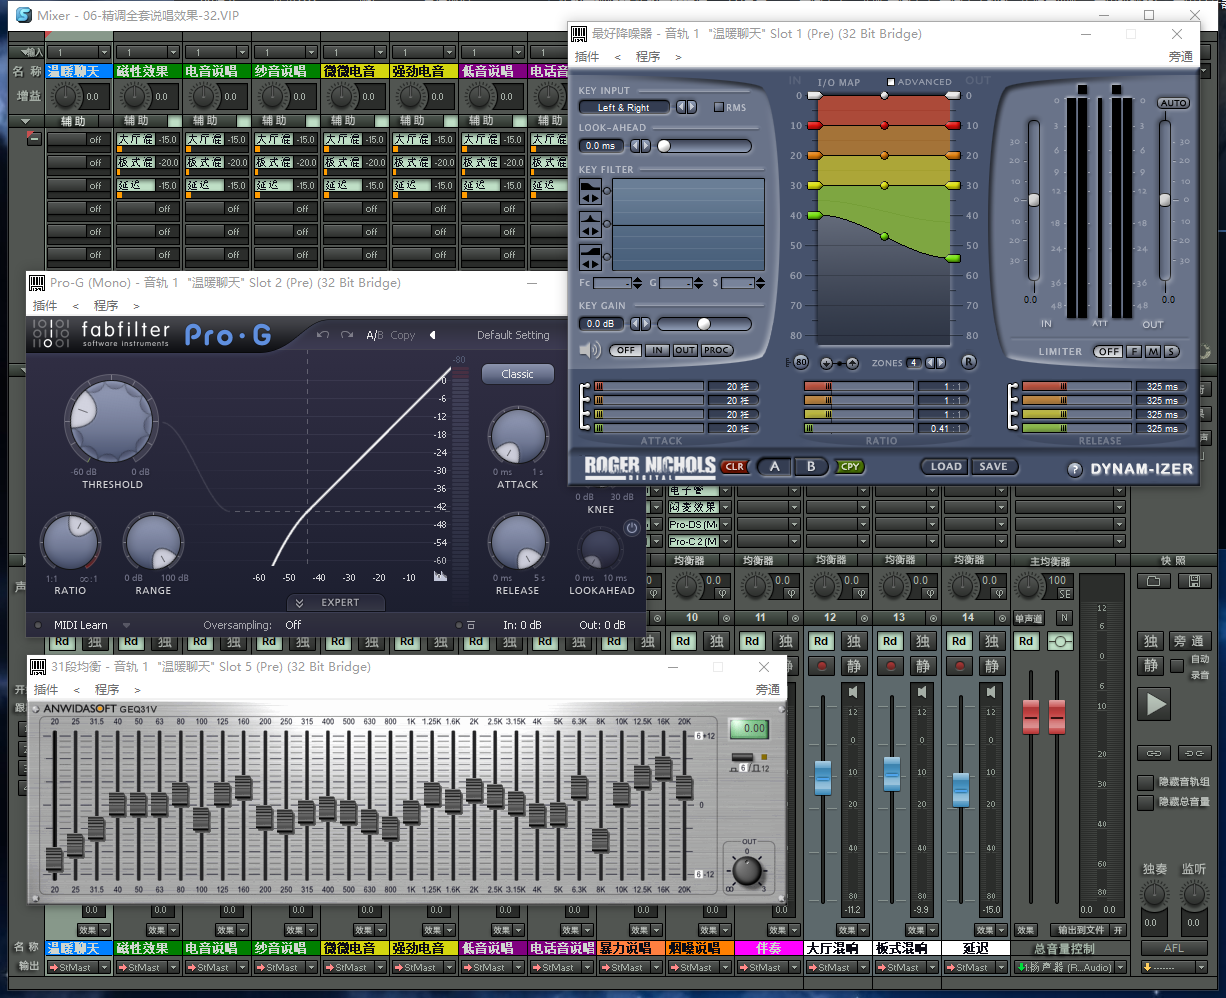
Task: Open the 扬声器 master output dropdown
Action: (x=1120, y=967)
